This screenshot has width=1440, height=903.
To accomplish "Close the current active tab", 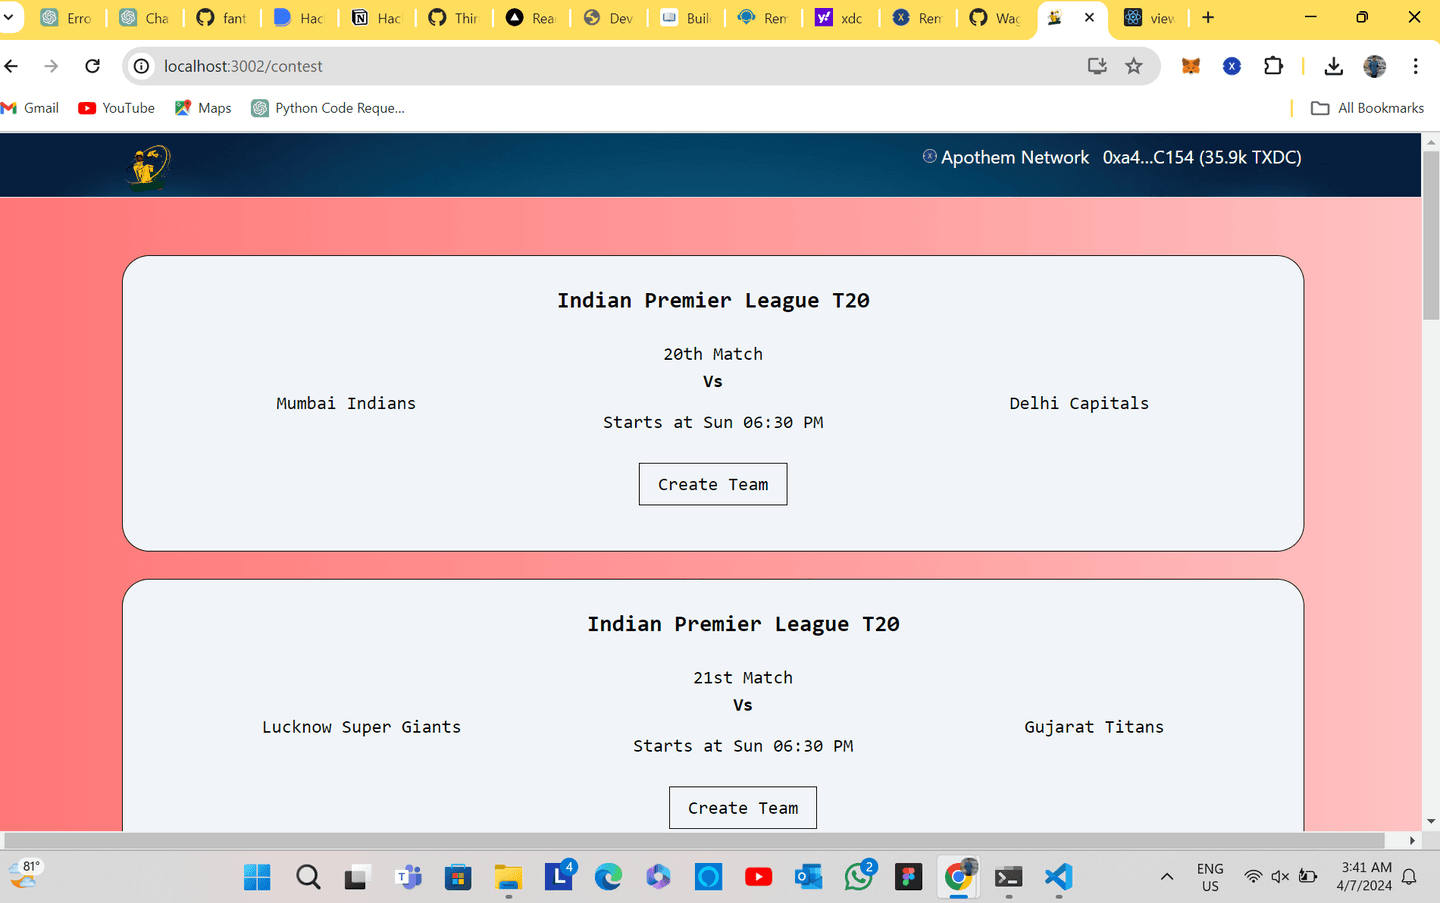I will [x=1089, y=17].
